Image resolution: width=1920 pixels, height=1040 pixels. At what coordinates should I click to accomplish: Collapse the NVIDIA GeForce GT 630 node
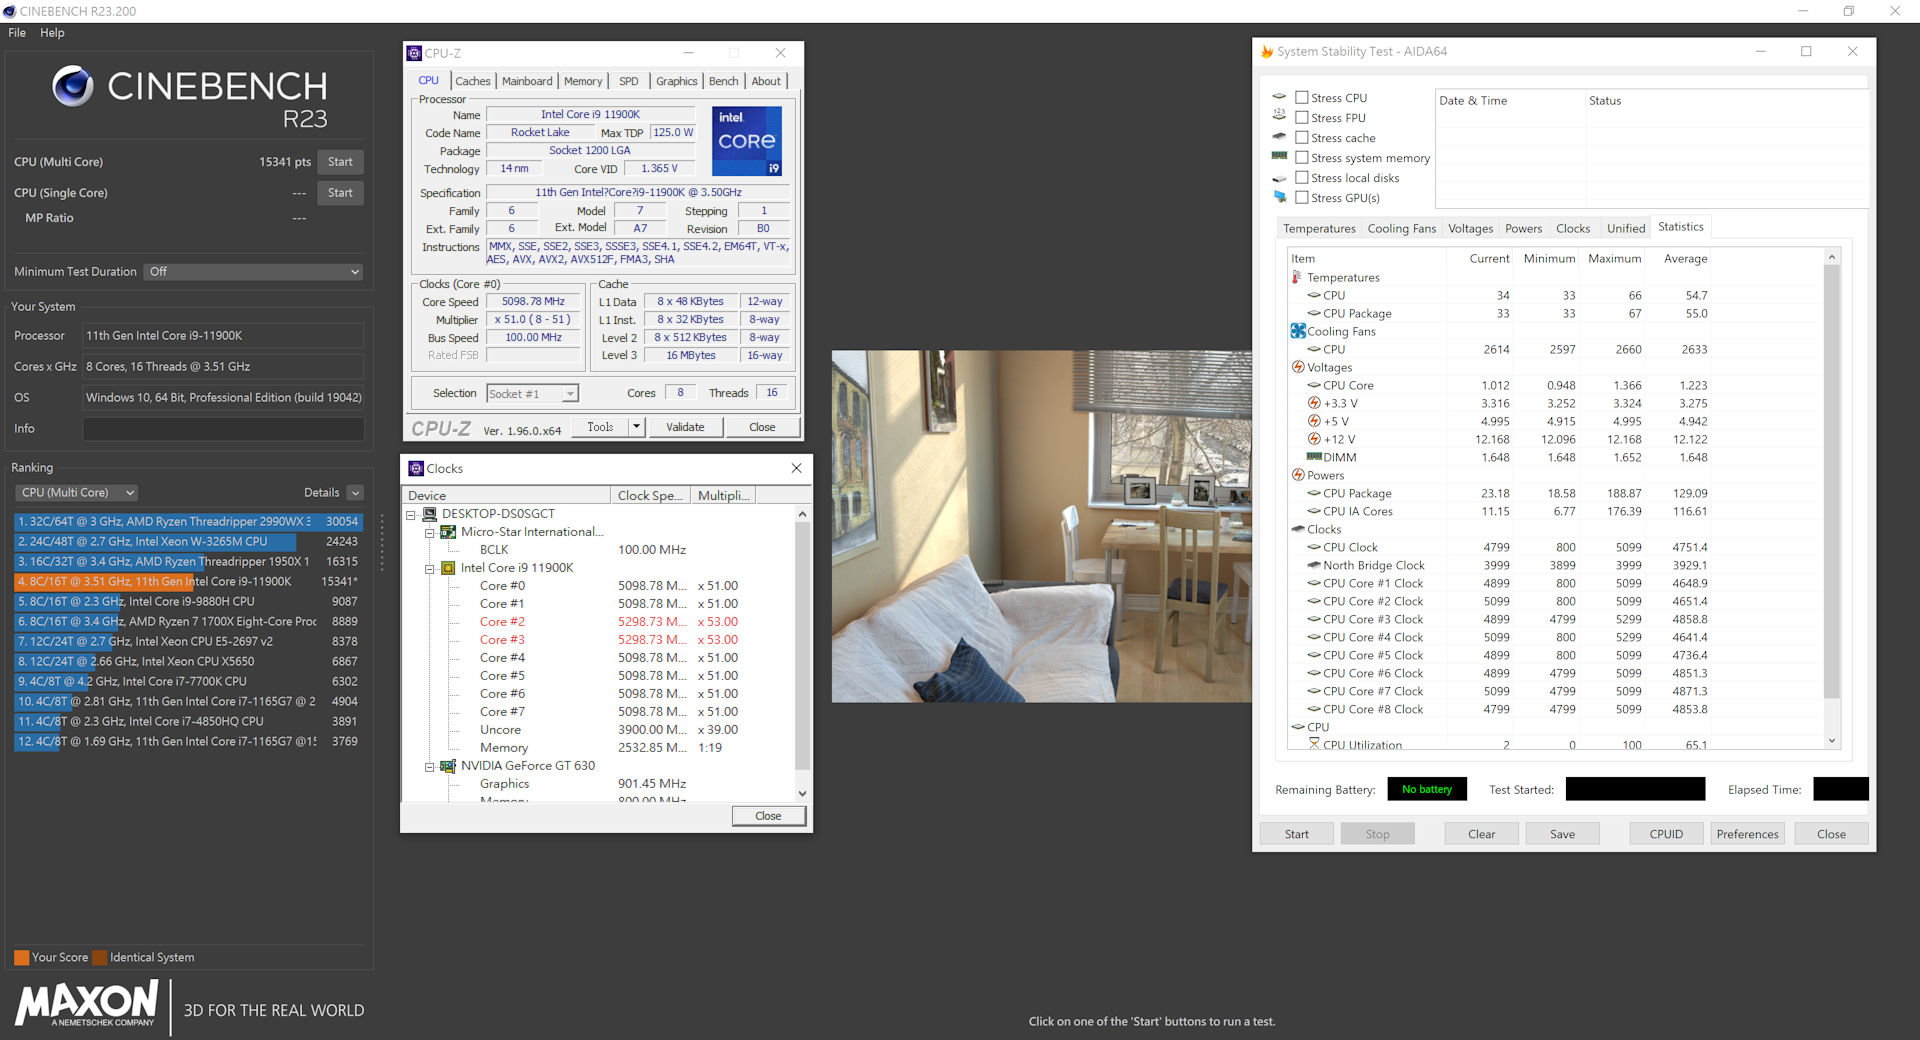(429, 767)
